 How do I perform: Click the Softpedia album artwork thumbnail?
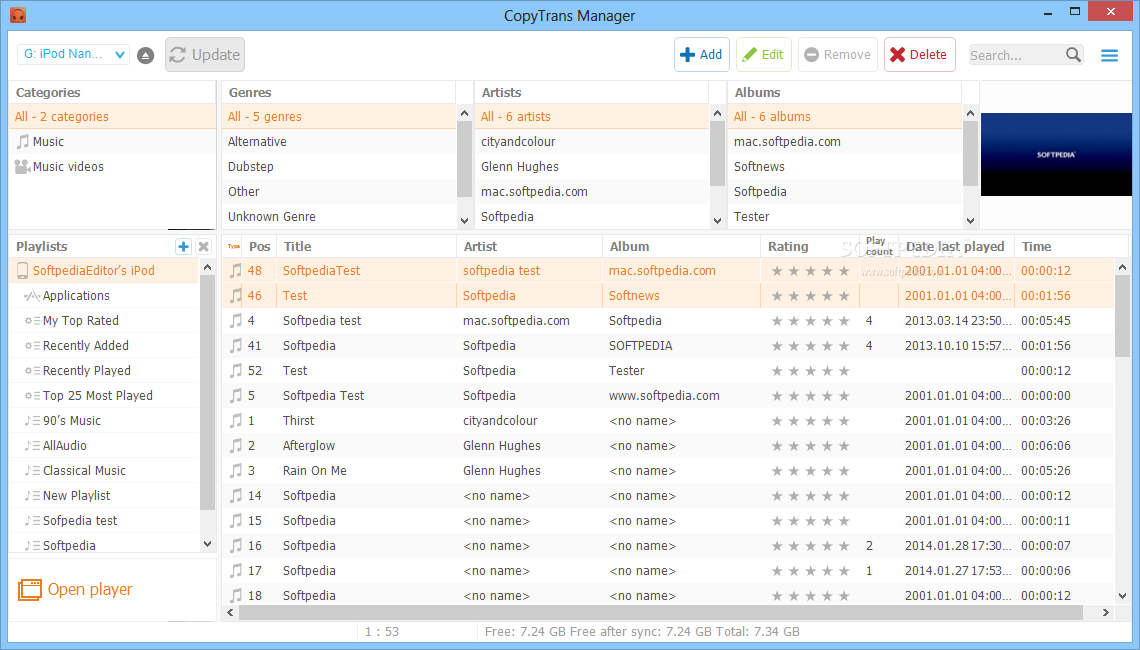click(x=1056, y=154)
